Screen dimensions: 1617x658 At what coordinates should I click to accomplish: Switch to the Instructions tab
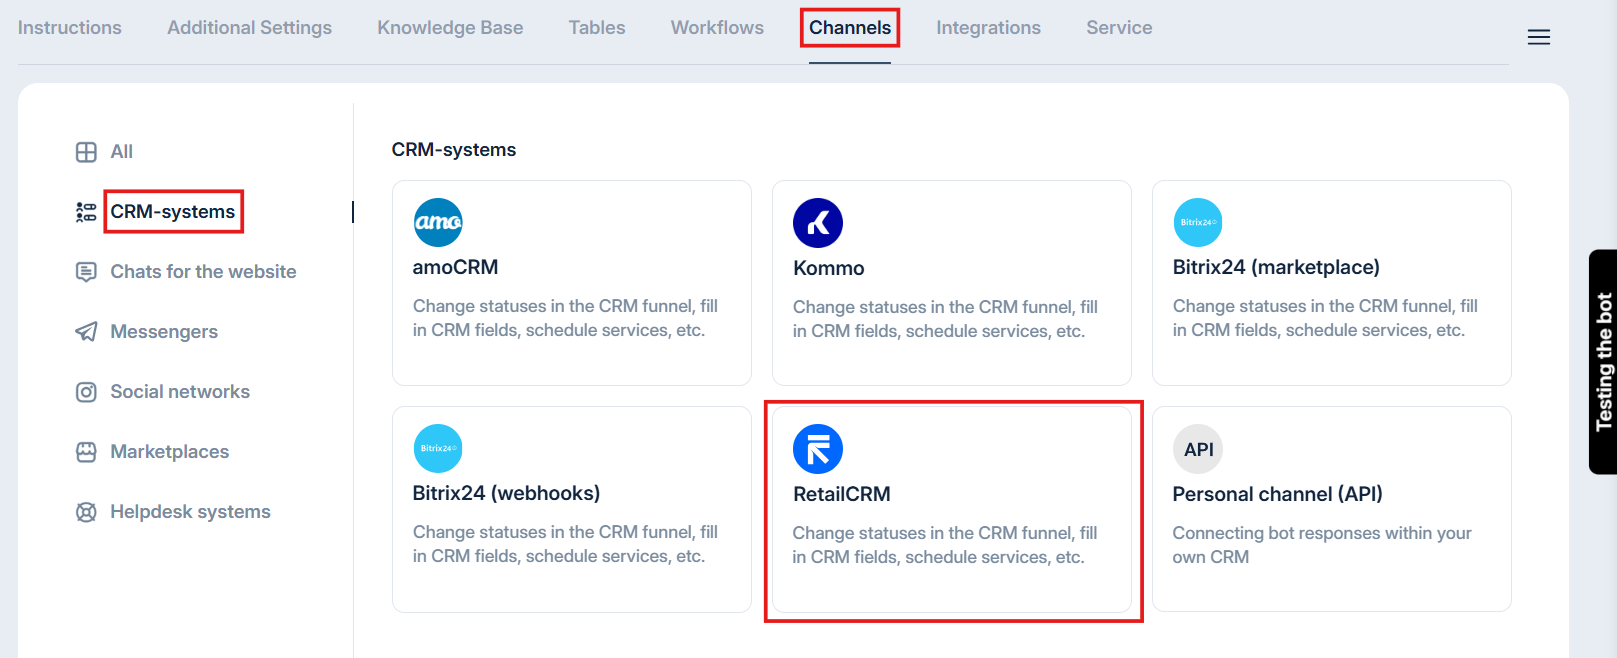(x=70, y=28)
